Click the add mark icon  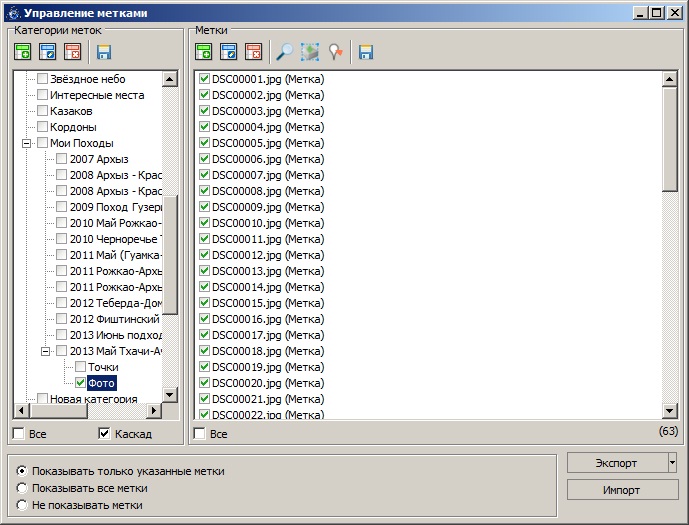(x=204, y=52)
